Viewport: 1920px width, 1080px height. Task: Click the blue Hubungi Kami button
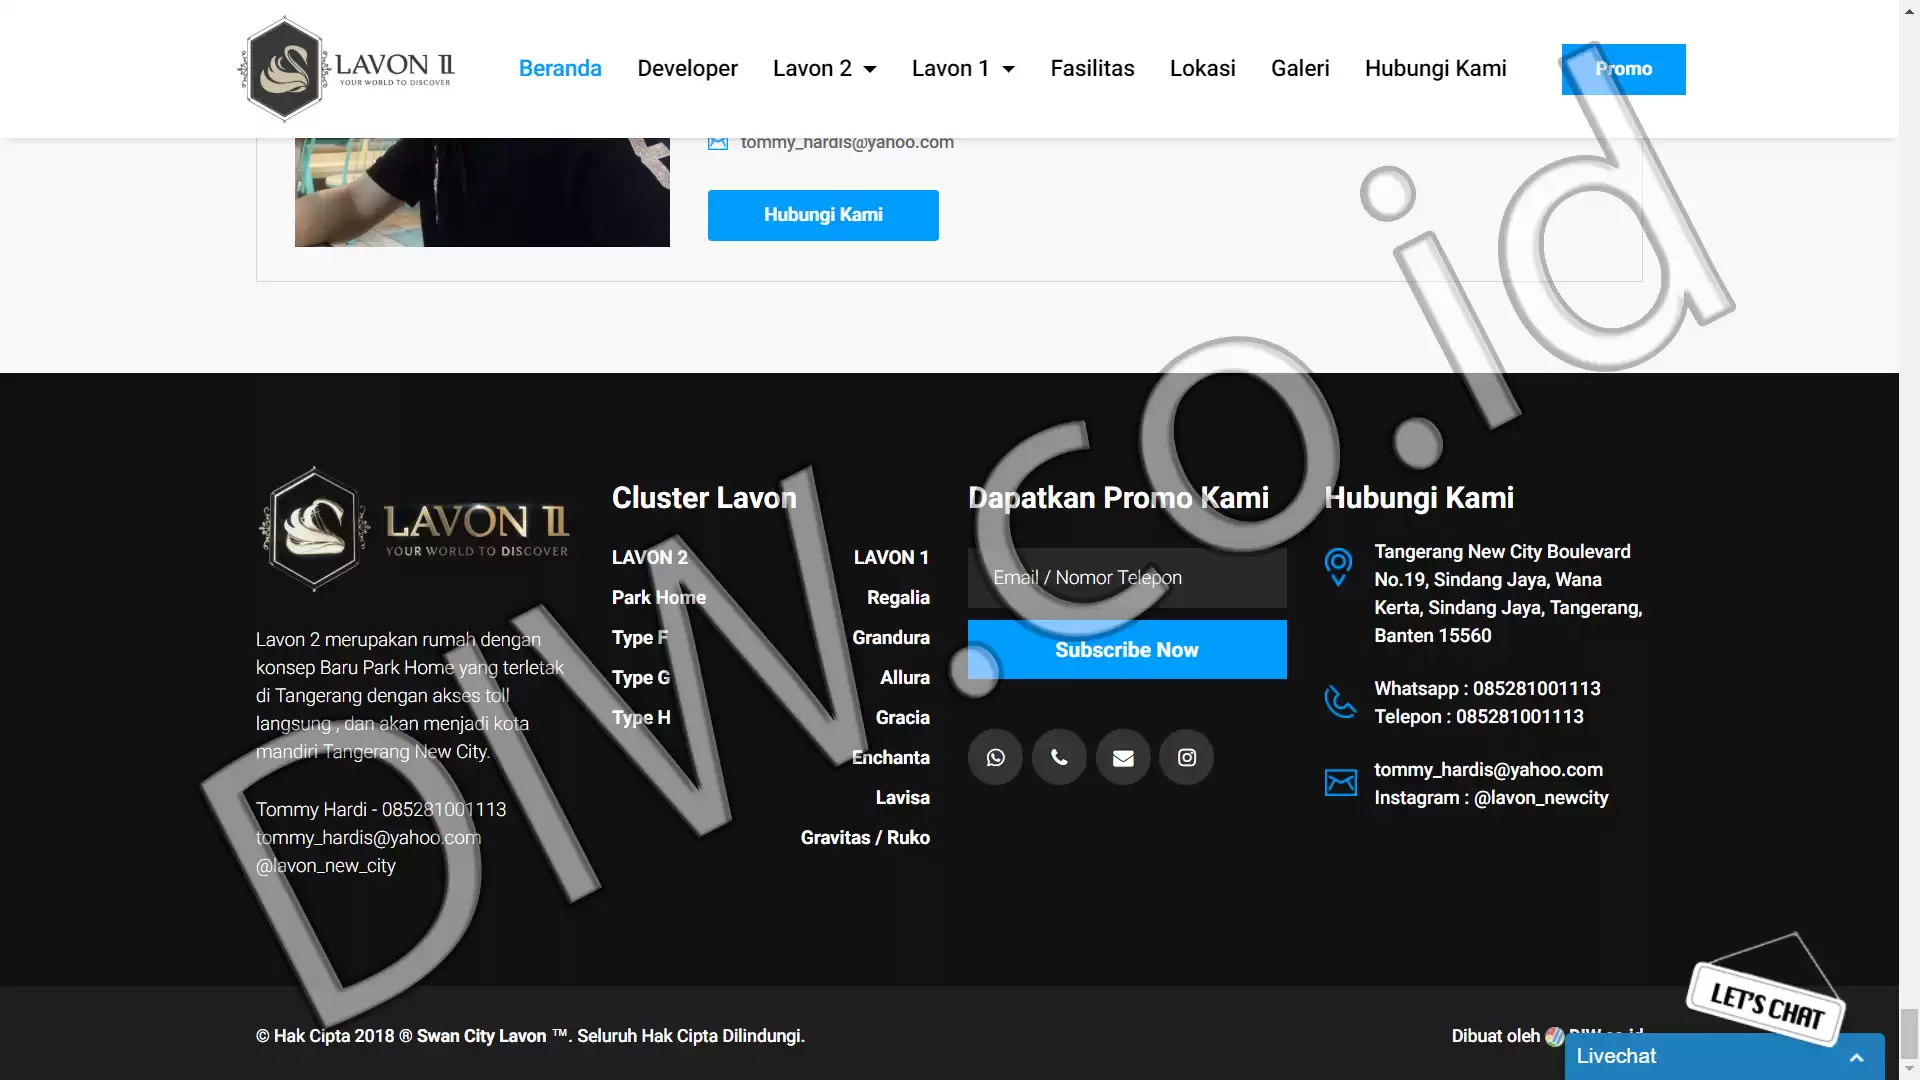pyautogui.click(x=823, y=215)
